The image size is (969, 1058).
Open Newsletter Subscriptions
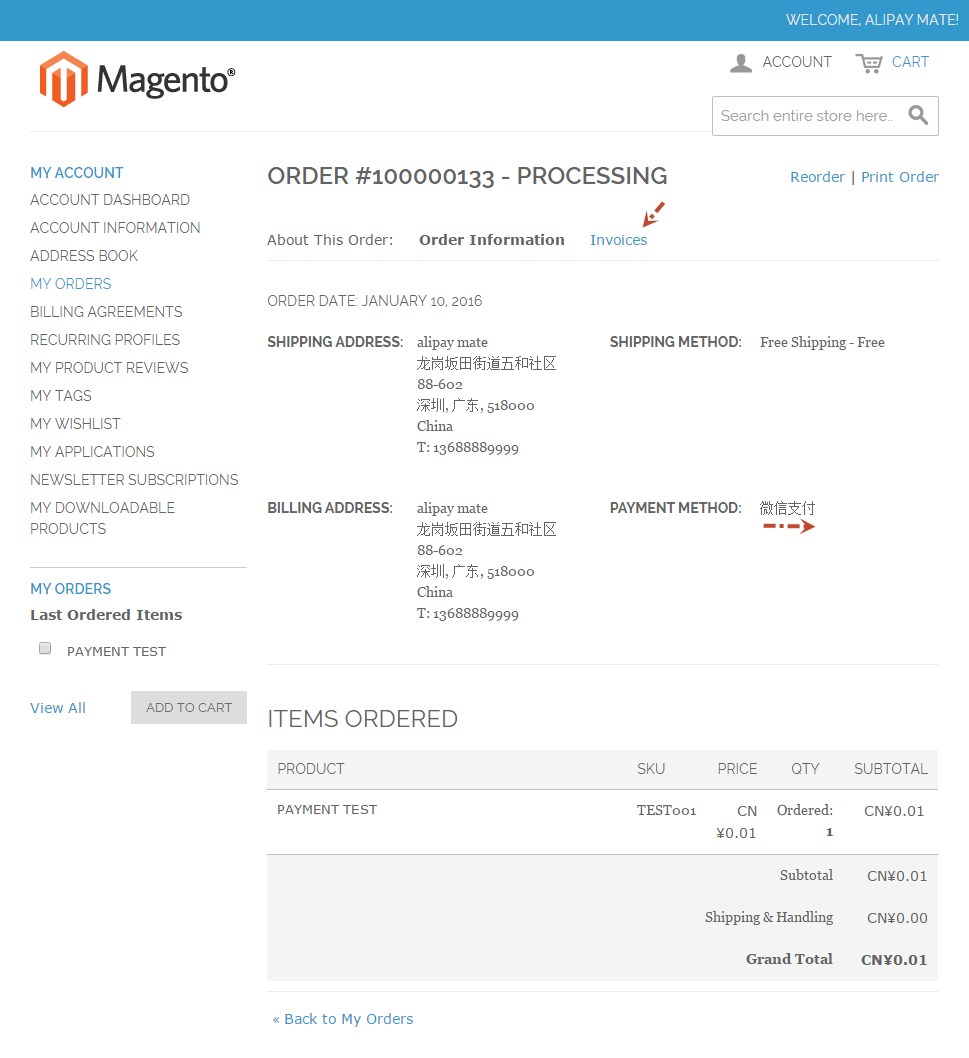(x=134, y=480)
